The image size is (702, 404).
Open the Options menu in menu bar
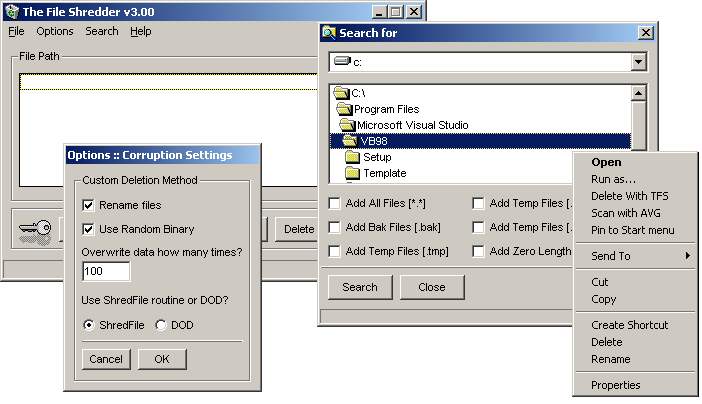coord(54,31)
